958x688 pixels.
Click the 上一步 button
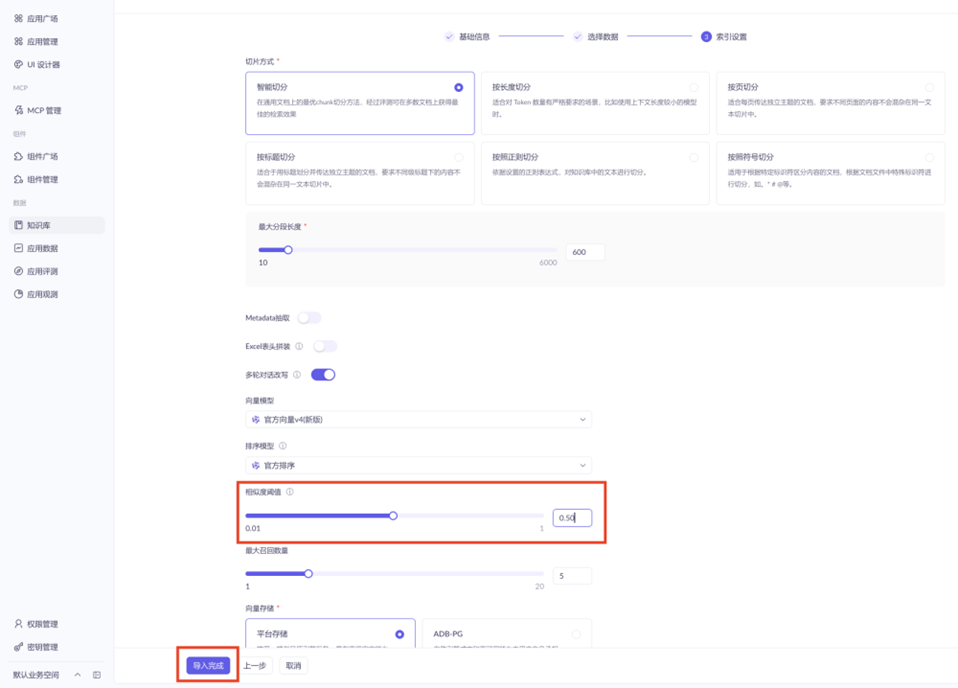[x=255, y=665]
